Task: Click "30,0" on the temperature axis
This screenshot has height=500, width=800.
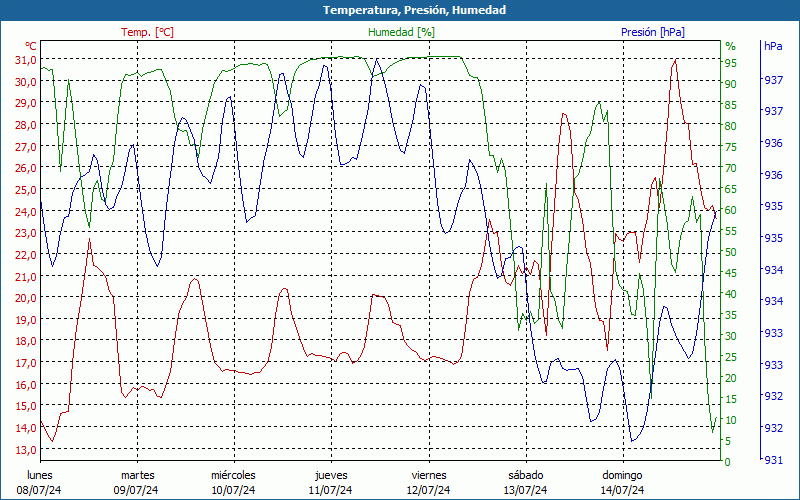Action: (x=26, y=82)
